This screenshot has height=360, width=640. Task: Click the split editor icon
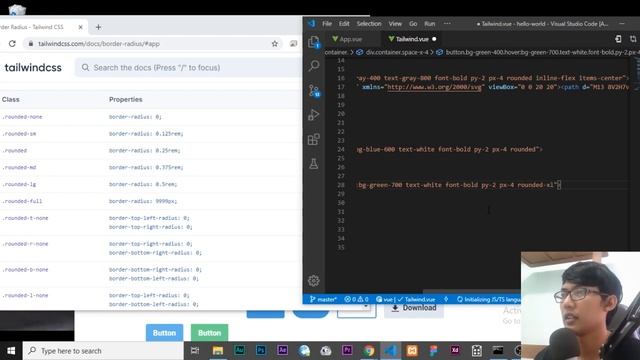[633, 39]
